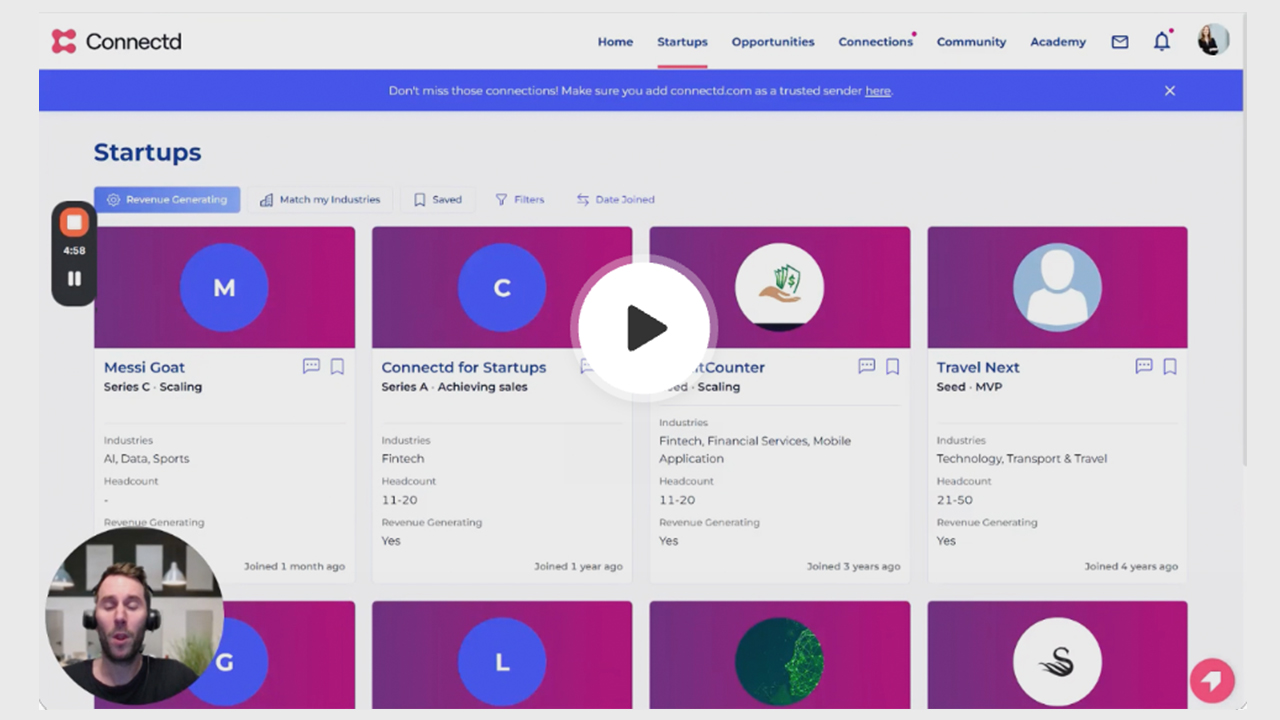Image resolution: width=1280 pixels, height=720 pixels.
Task: Stop the screen recording
Action: point(74,222)
